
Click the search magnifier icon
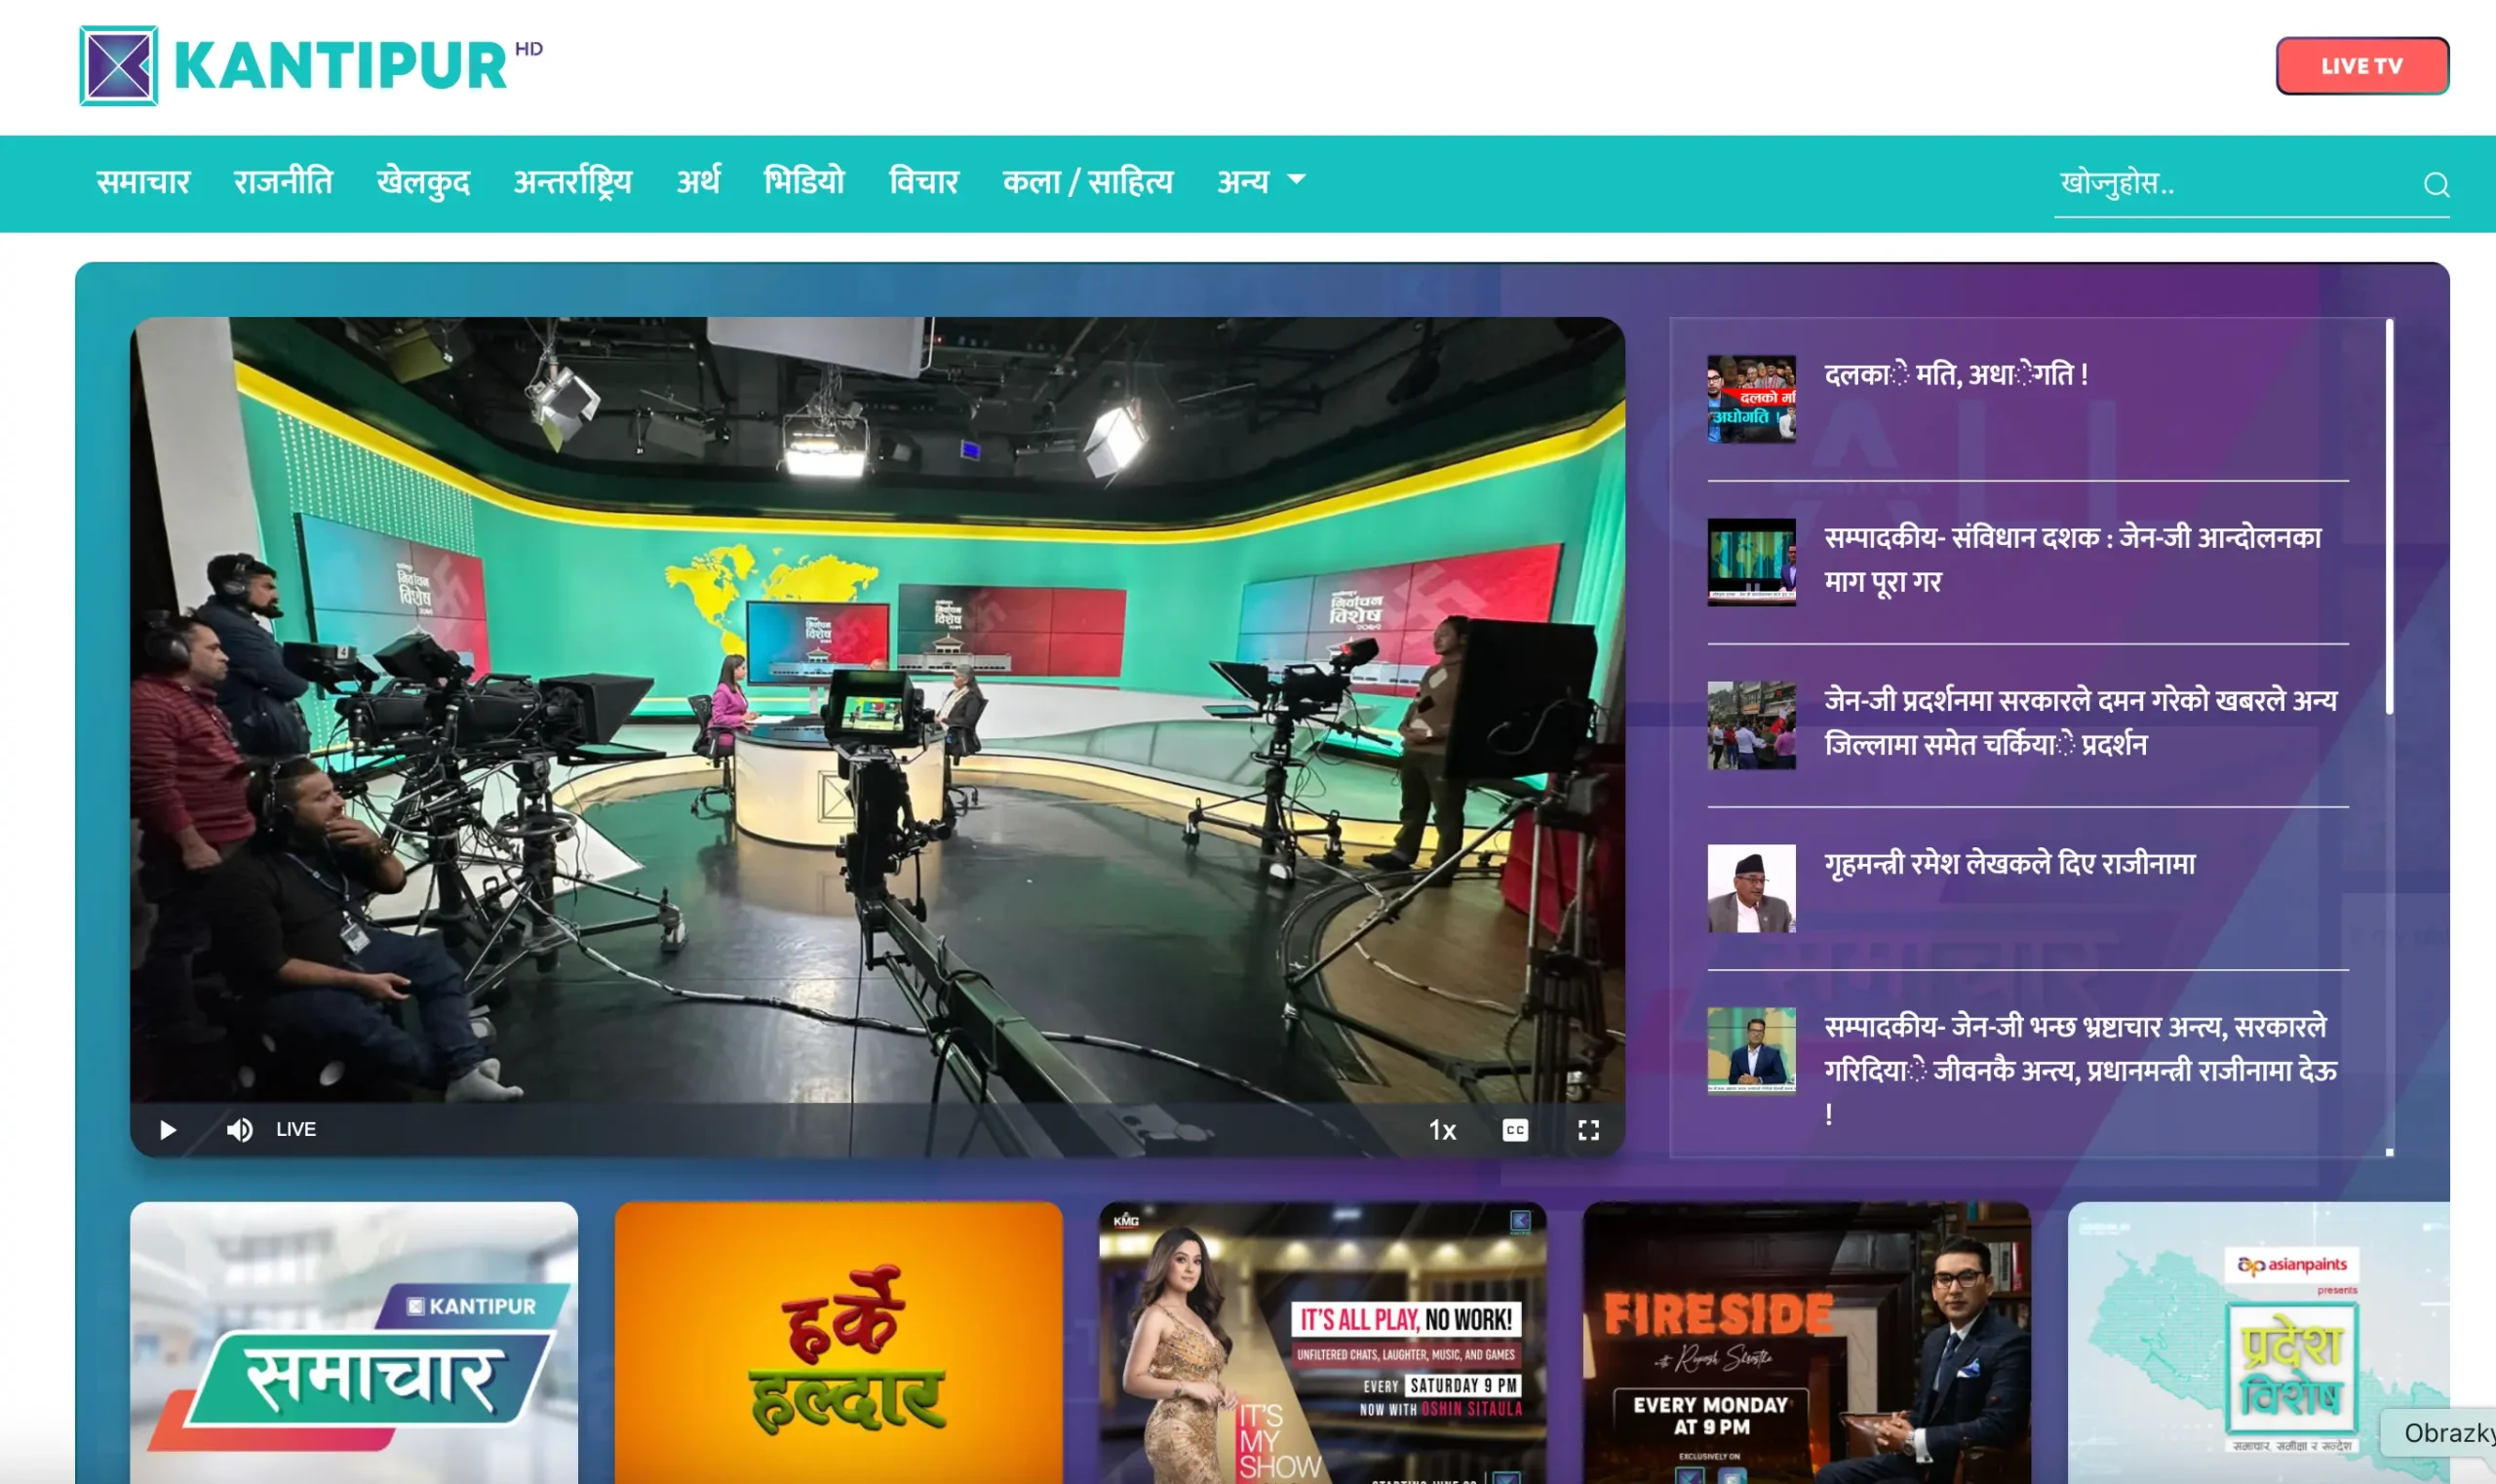tap(2436, 185)
